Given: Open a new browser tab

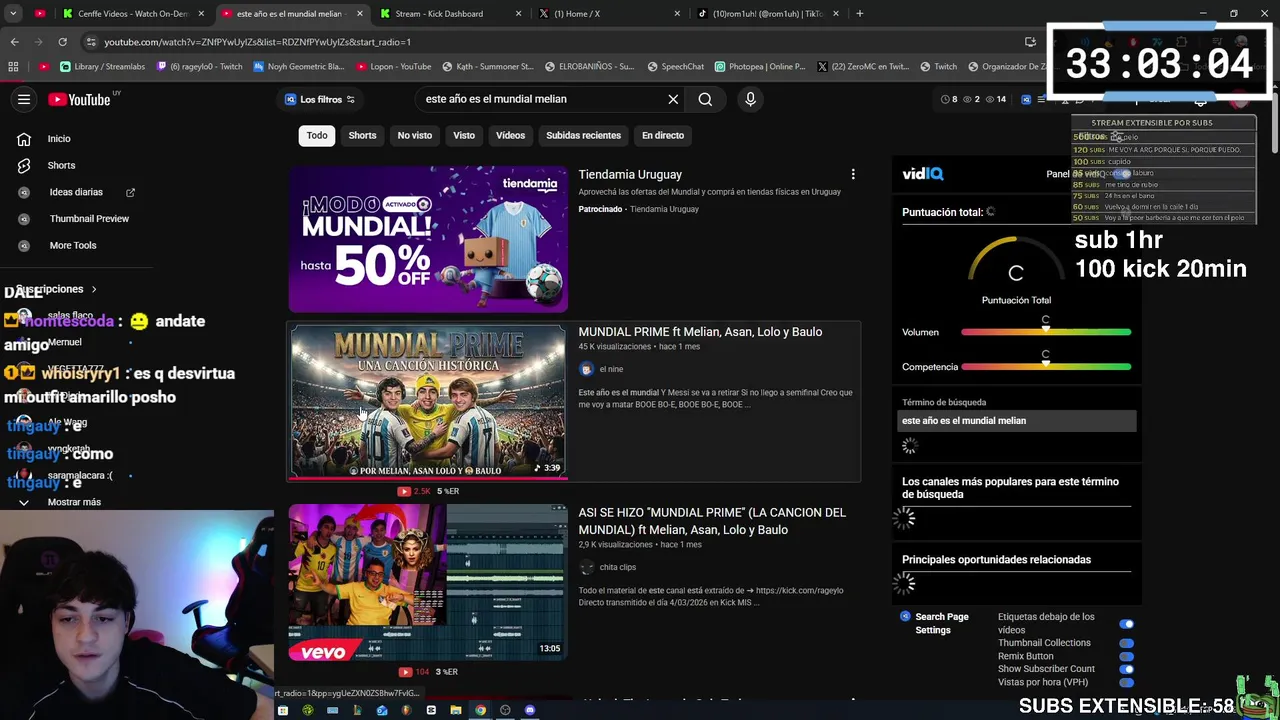Looking at the screenshot, I should 859,14.
